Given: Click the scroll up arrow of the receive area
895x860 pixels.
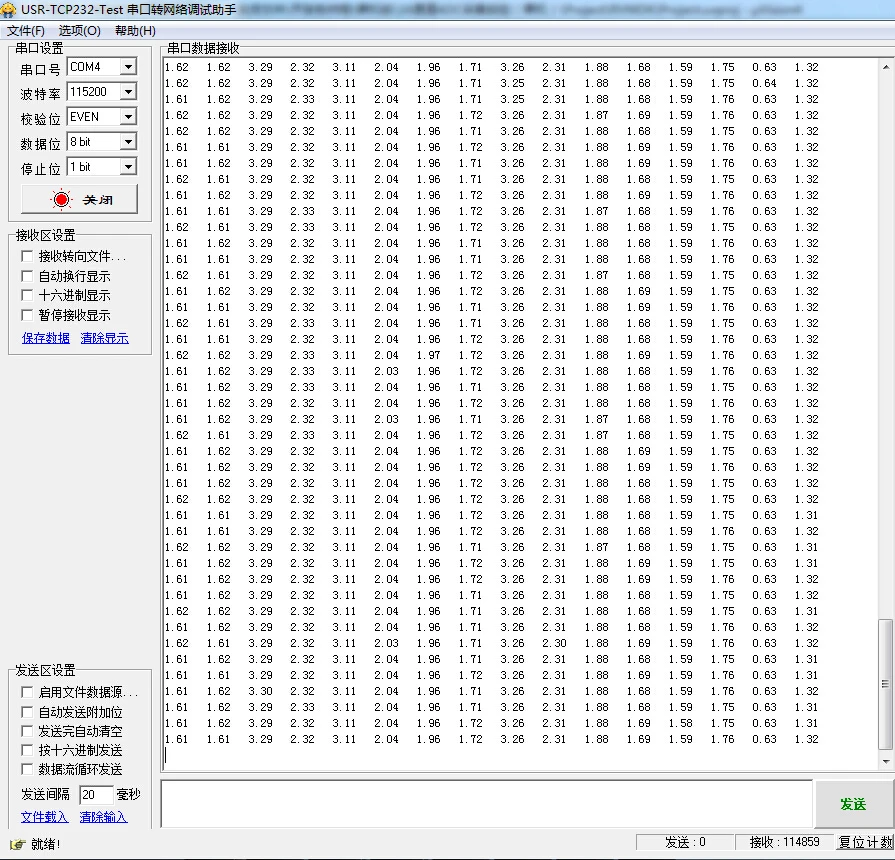Looking at the screenshot, I should [886, 67].
